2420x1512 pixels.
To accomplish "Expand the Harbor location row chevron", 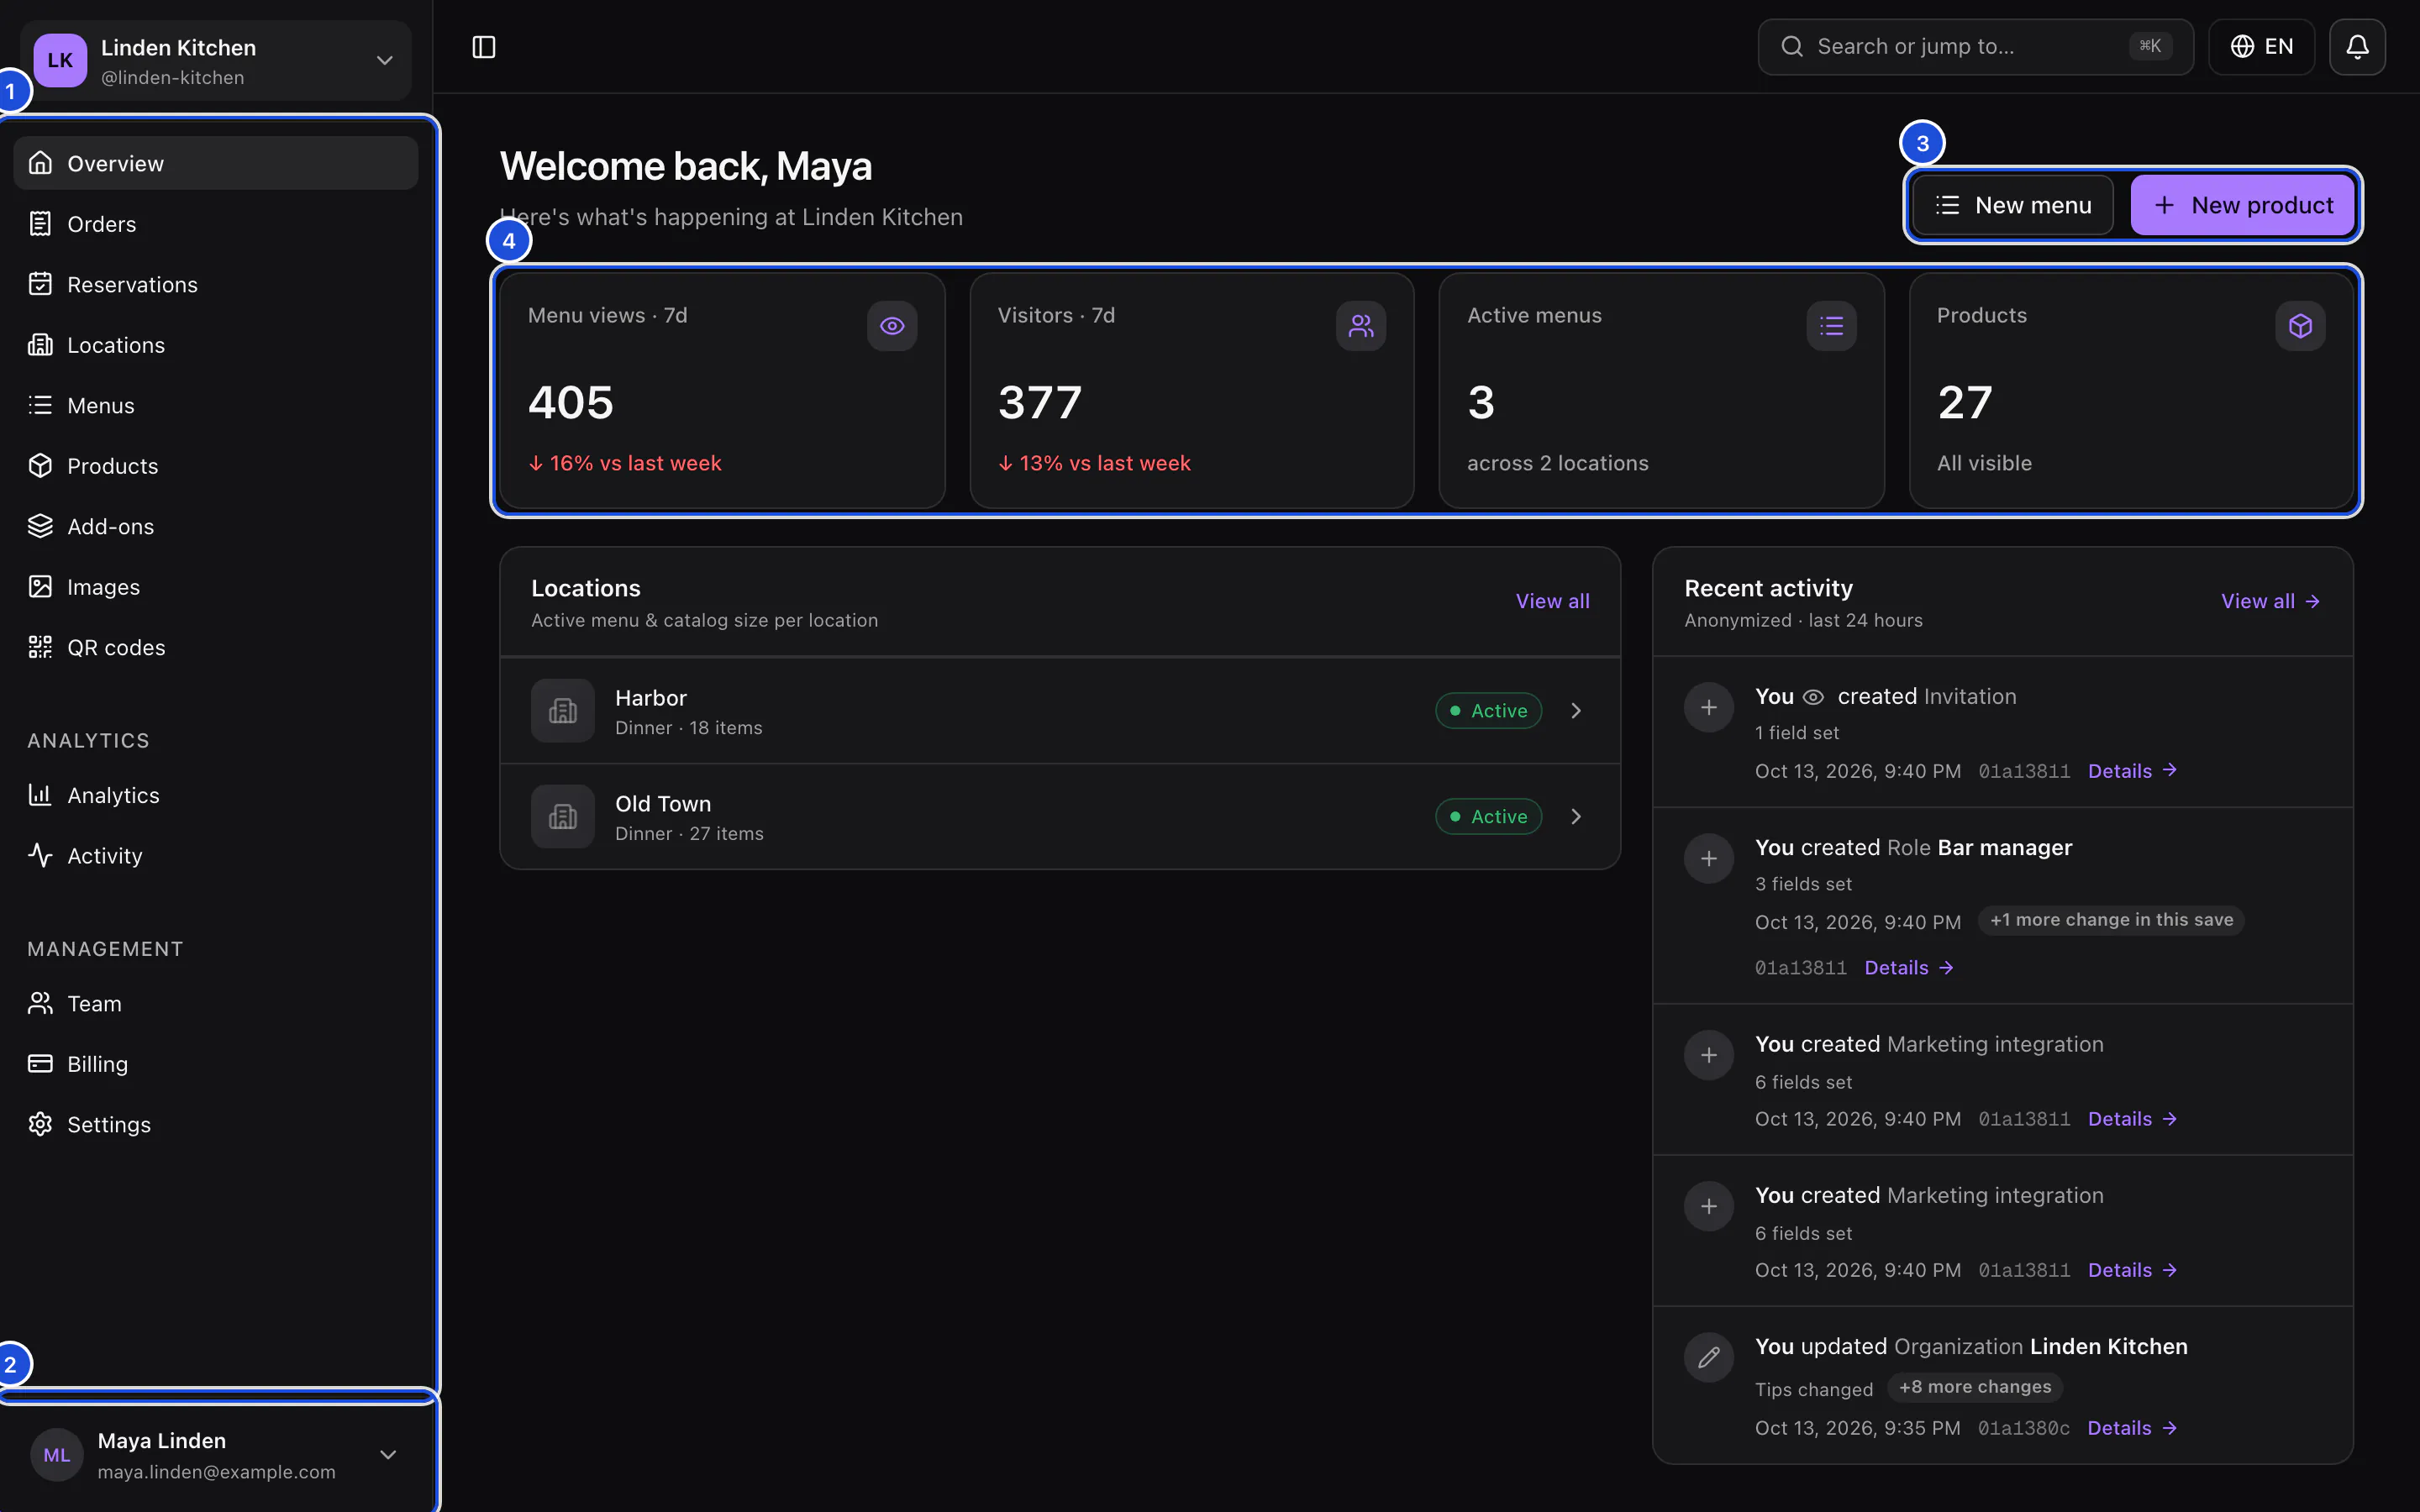I will click(x=1576, y=711).
